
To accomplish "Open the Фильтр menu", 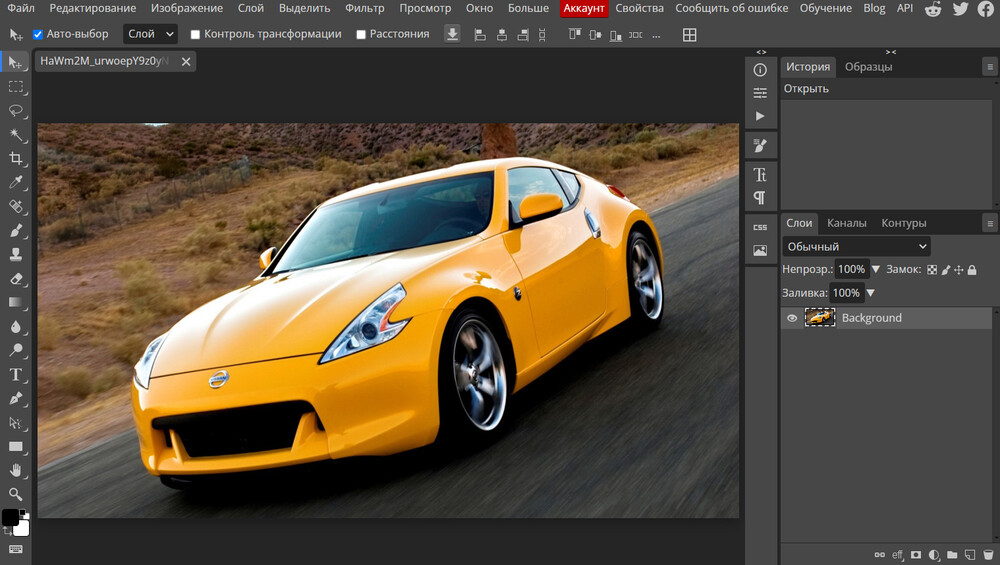I will (x=364, y=8).
